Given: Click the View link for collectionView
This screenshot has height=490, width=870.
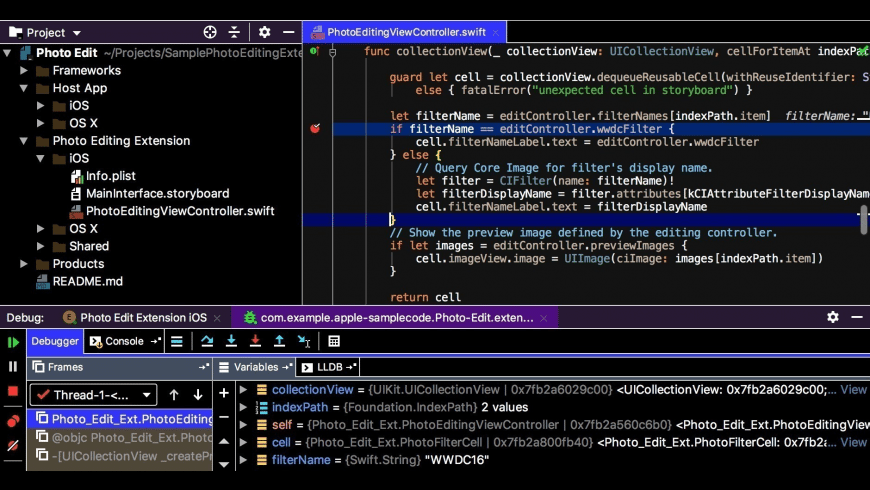Looking at the screenshot, I should click(853, 390).
